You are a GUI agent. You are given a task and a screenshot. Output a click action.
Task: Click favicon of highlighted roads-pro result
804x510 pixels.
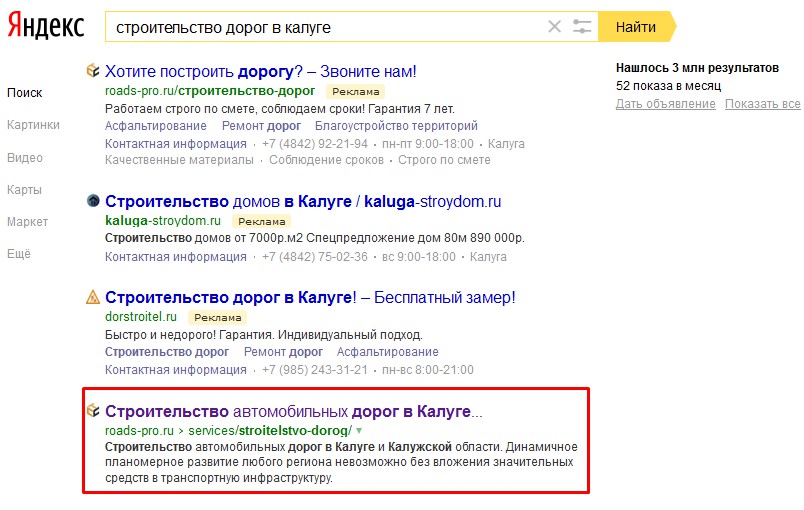93,411
